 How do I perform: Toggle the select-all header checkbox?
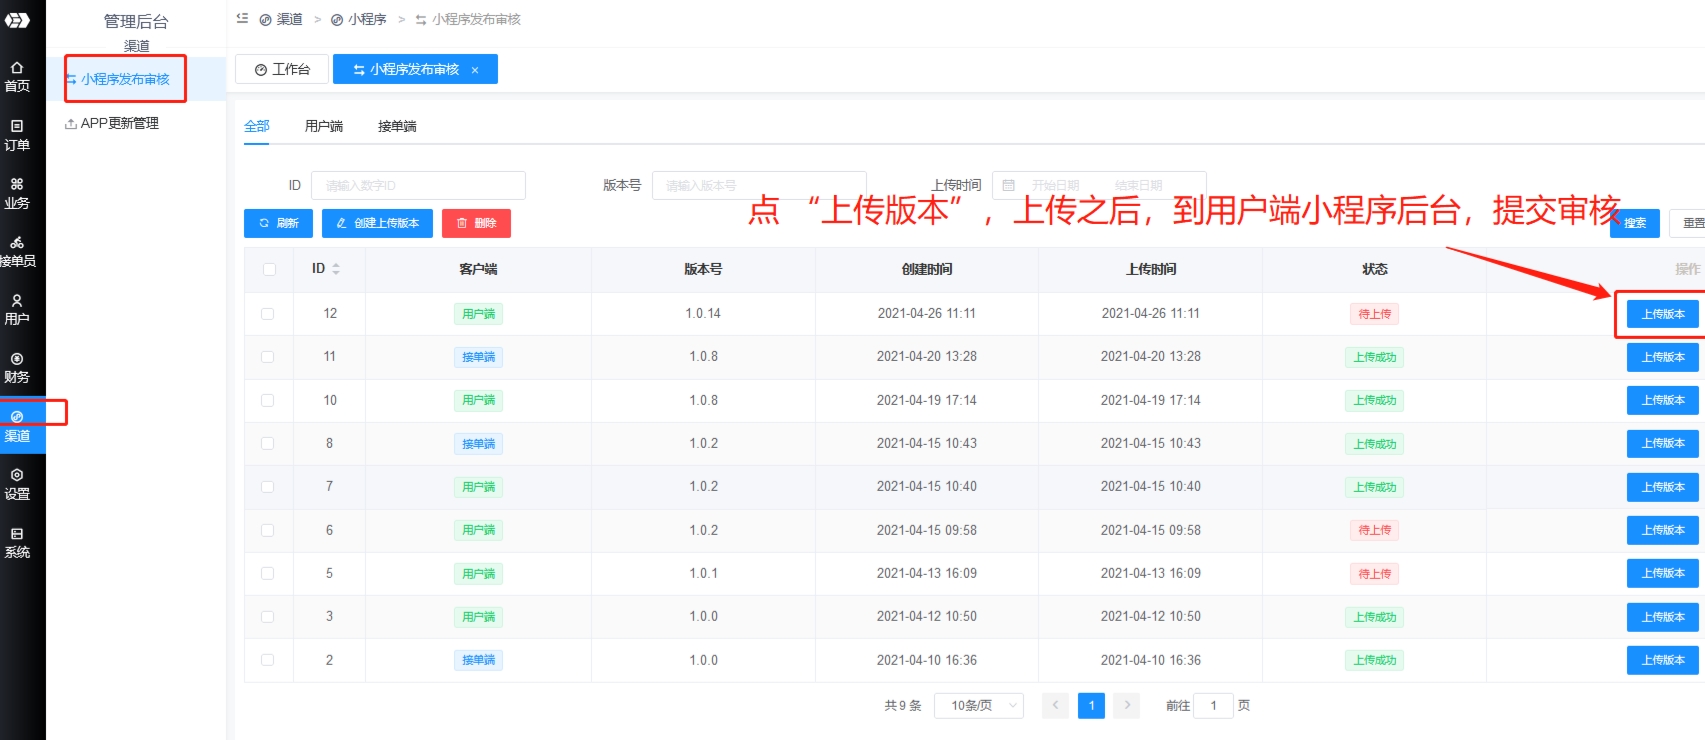coord(268,270)
